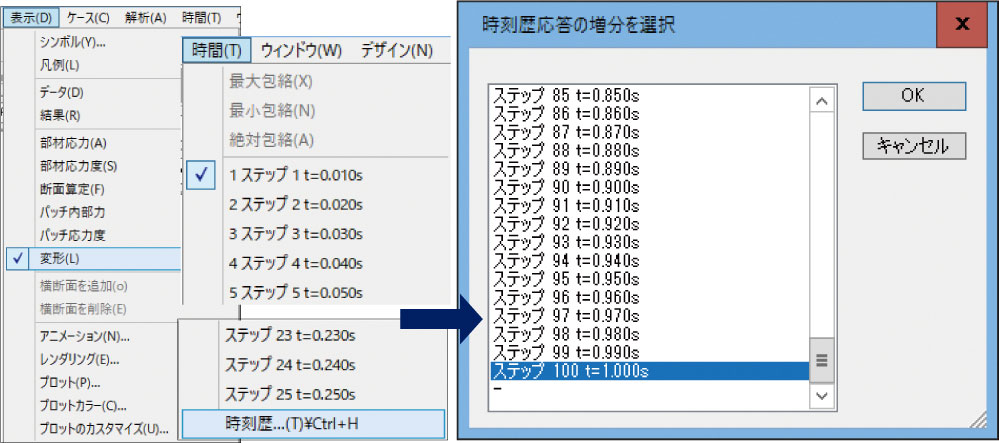Select パッチ応力度 menu entry

click(x=72, y=235)
